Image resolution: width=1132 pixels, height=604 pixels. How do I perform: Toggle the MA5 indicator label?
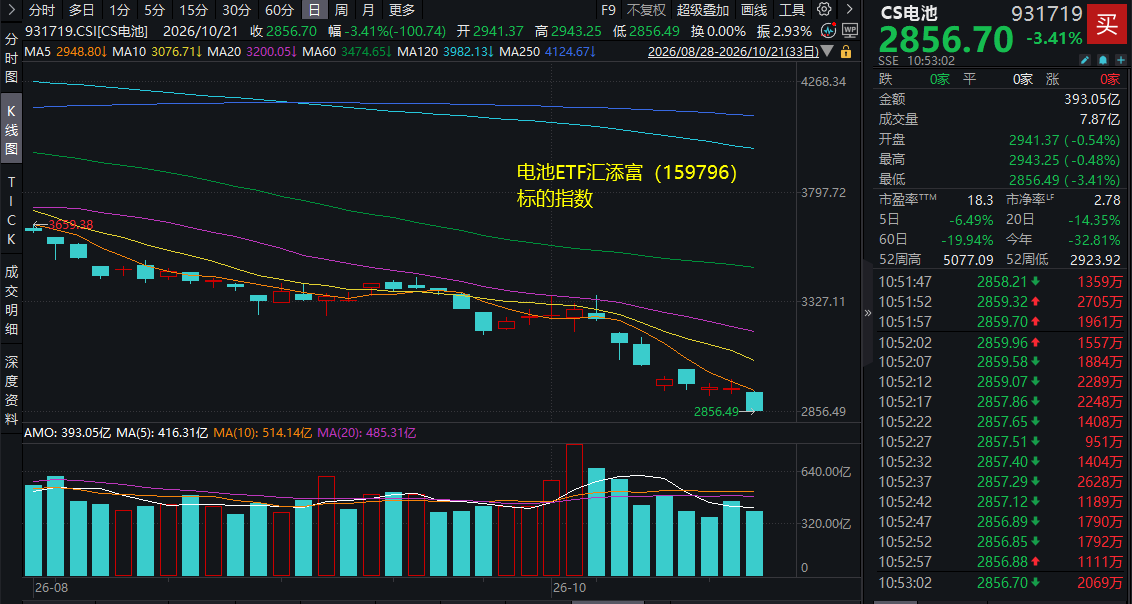(37, 52)
